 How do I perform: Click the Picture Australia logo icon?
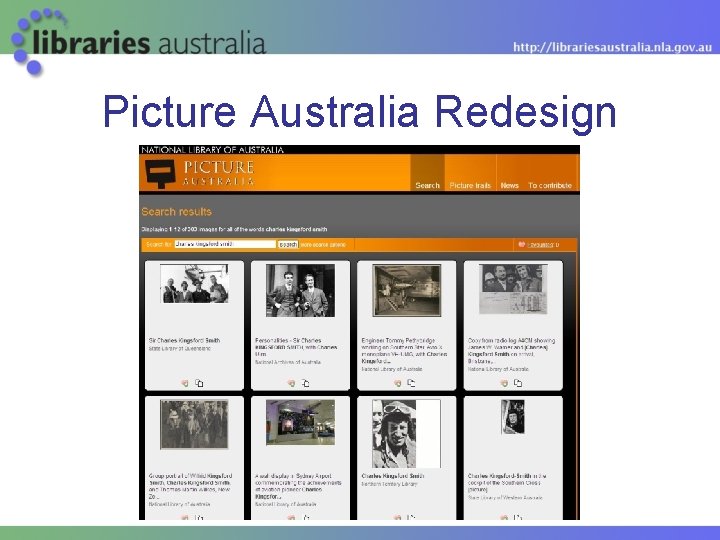click(x=160, y=174)
